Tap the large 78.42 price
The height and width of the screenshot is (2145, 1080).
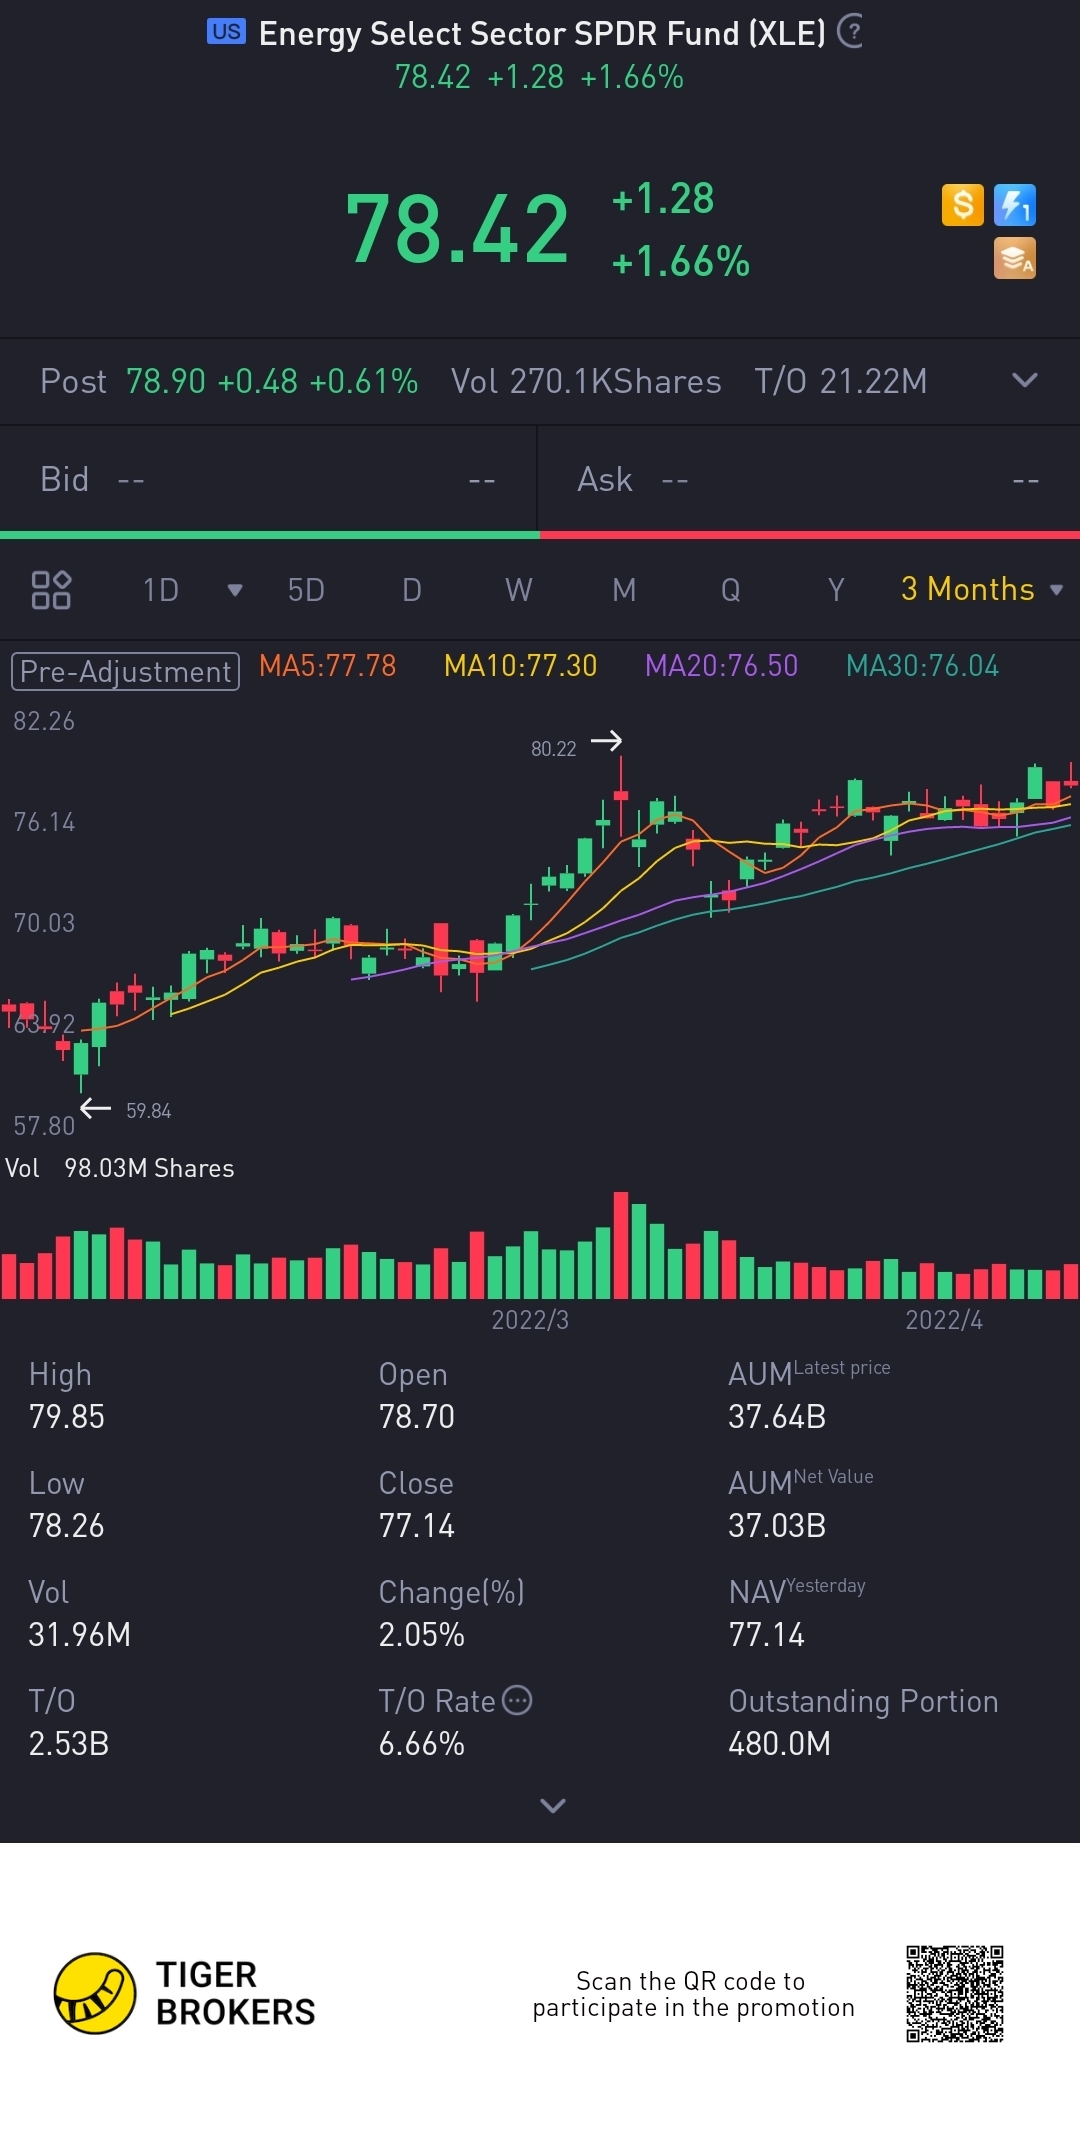click(x=457, y=230)
